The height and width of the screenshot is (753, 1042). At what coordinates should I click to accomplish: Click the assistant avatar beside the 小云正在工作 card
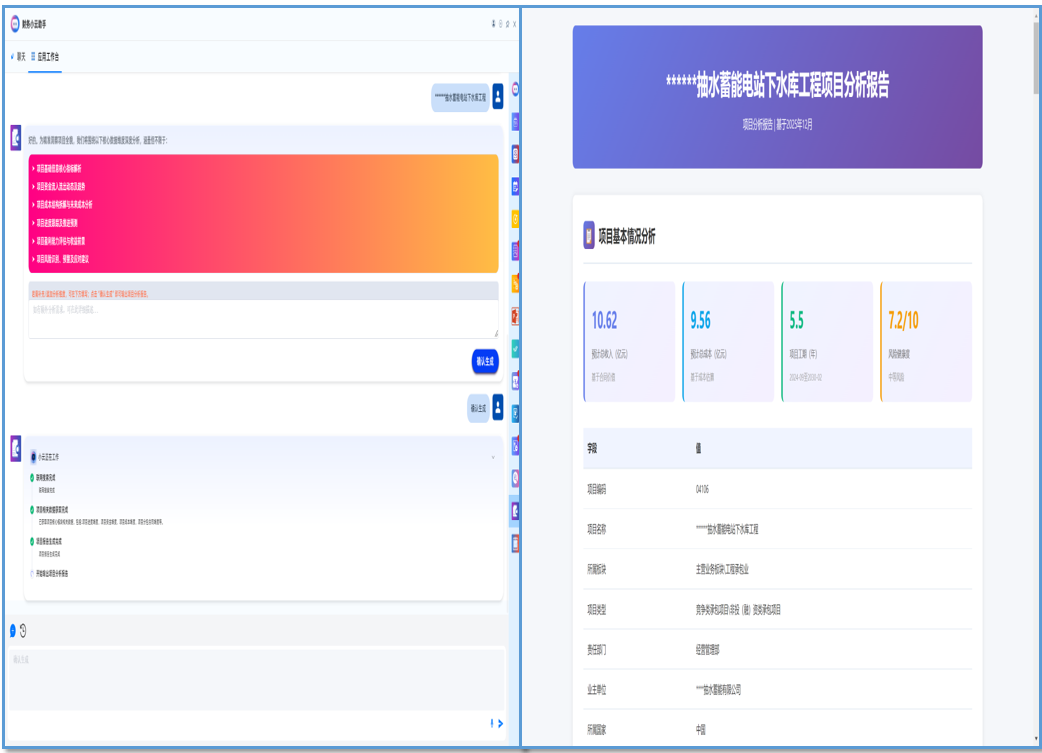click(15, 449)
